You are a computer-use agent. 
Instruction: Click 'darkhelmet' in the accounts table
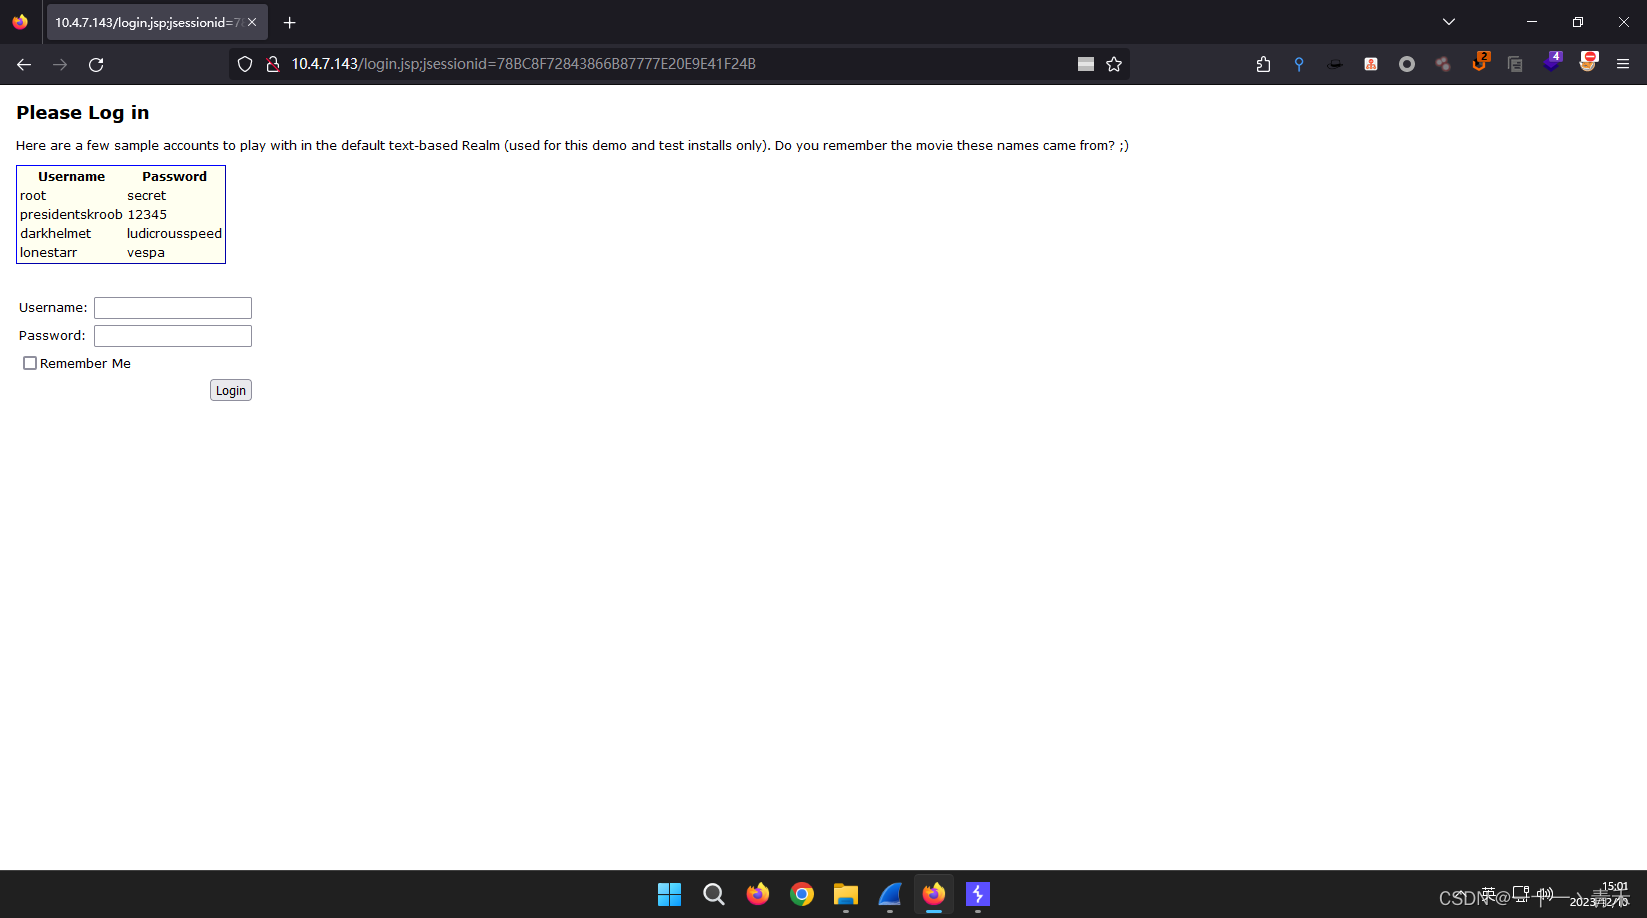(x=56, y=234)
